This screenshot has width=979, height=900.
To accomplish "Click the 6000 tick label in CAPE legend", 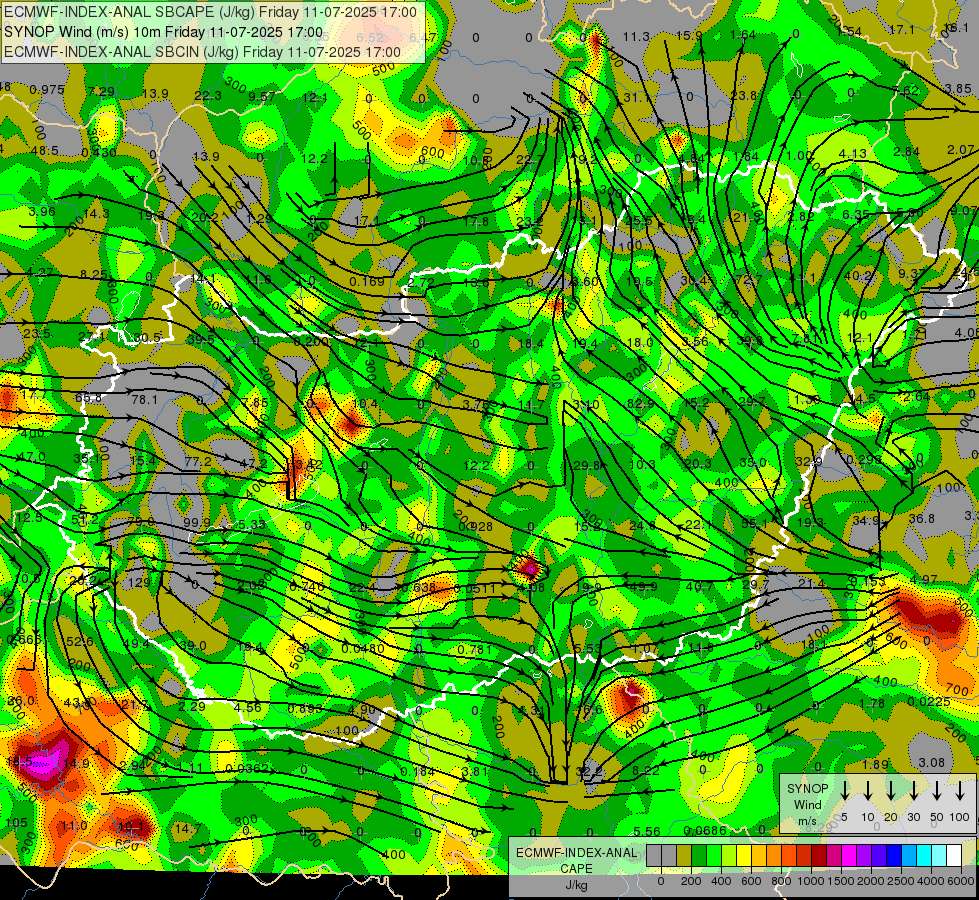I will pyautogui.click(x=961, y=881).
